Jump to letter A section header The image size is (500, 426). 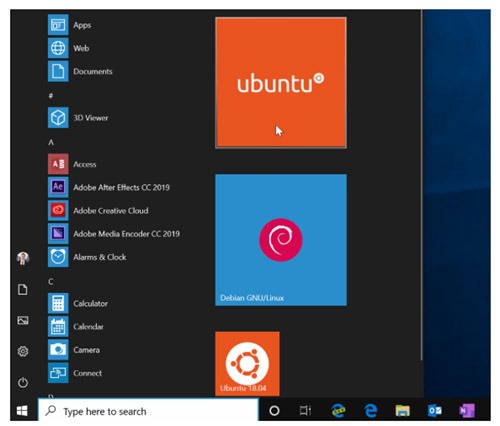51,143
